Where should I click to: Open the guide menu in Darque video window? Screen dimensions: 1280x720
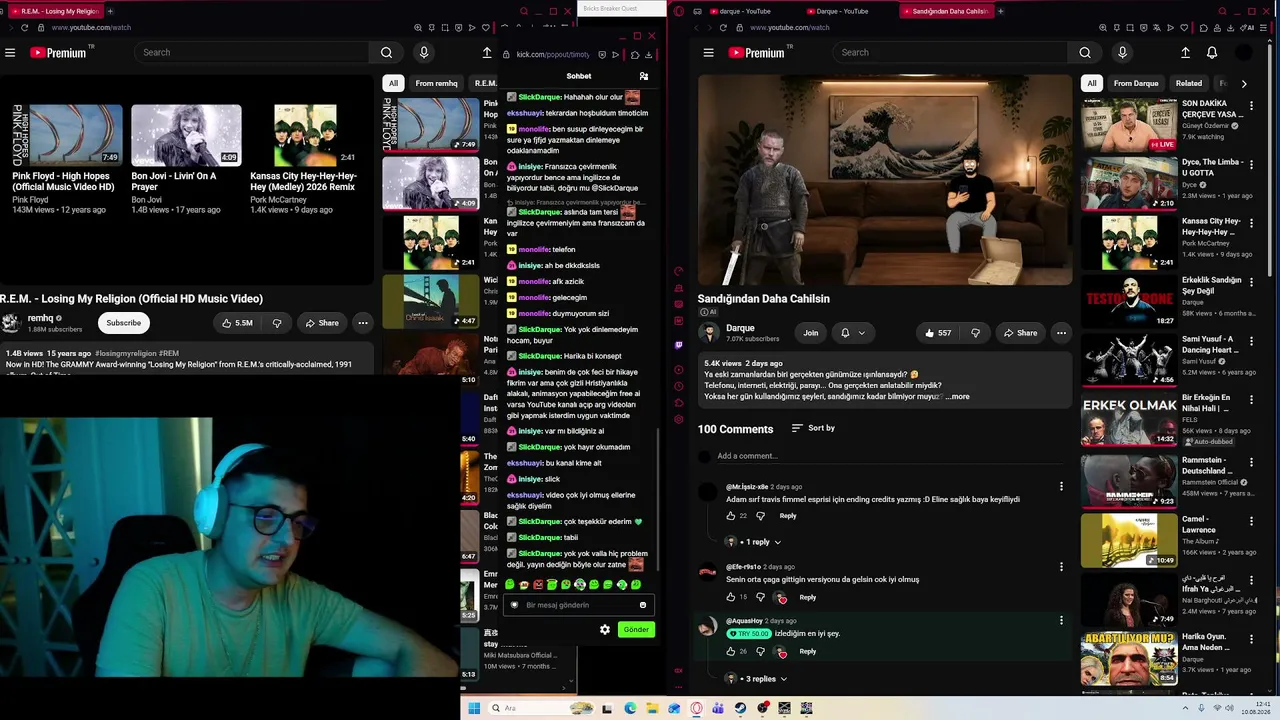click(x=708, y=53)
